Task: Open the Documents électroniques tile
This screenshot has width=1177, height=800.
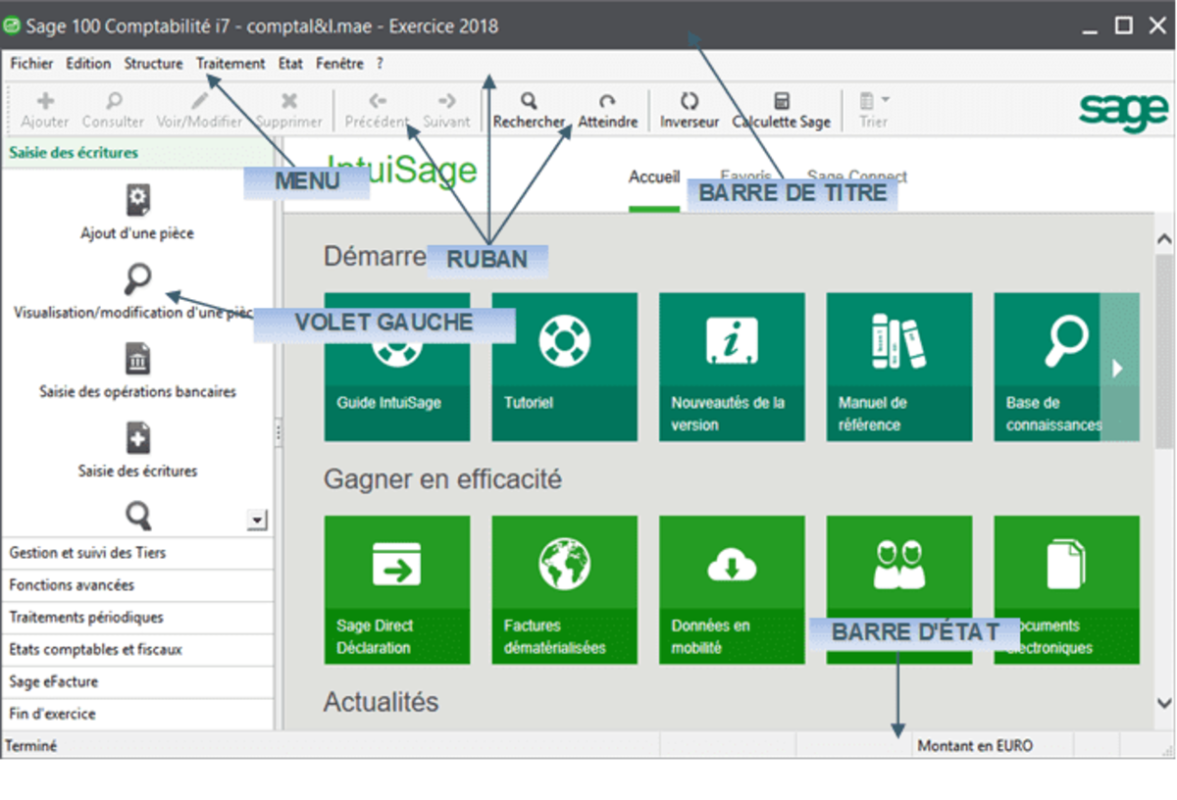Action: [x=1067, y=590]
